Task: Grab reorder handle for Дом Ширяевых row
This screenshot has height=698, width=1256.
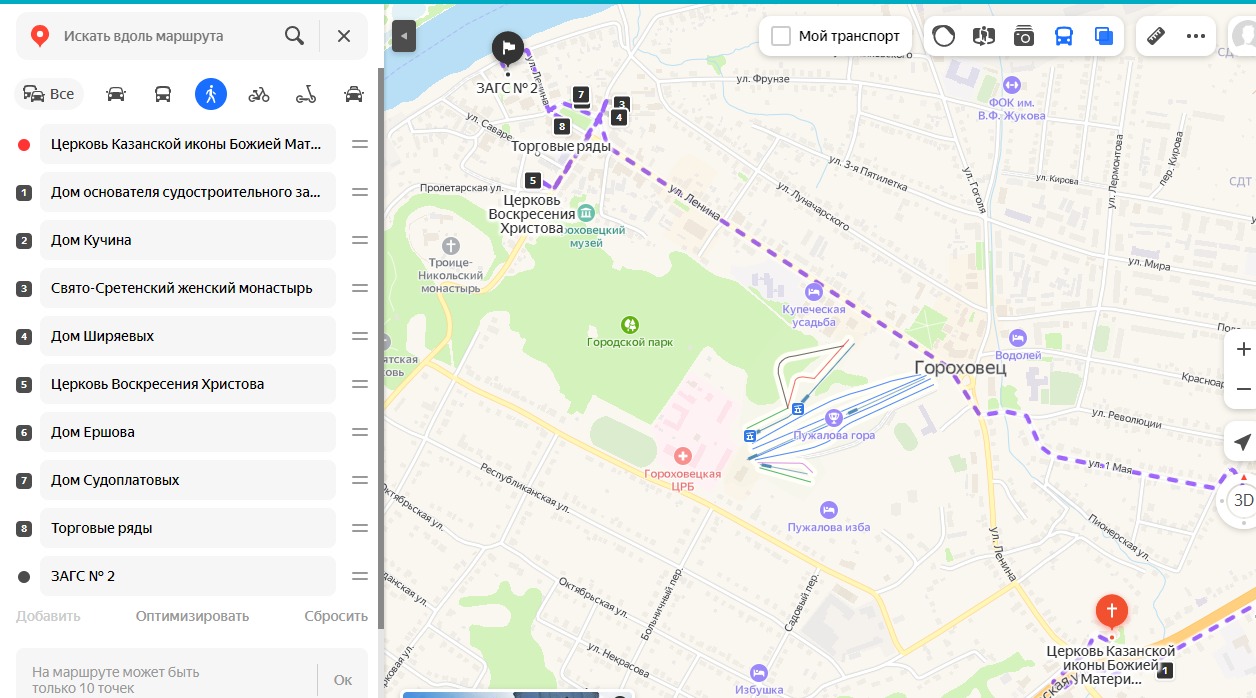Action: point(360,336)
